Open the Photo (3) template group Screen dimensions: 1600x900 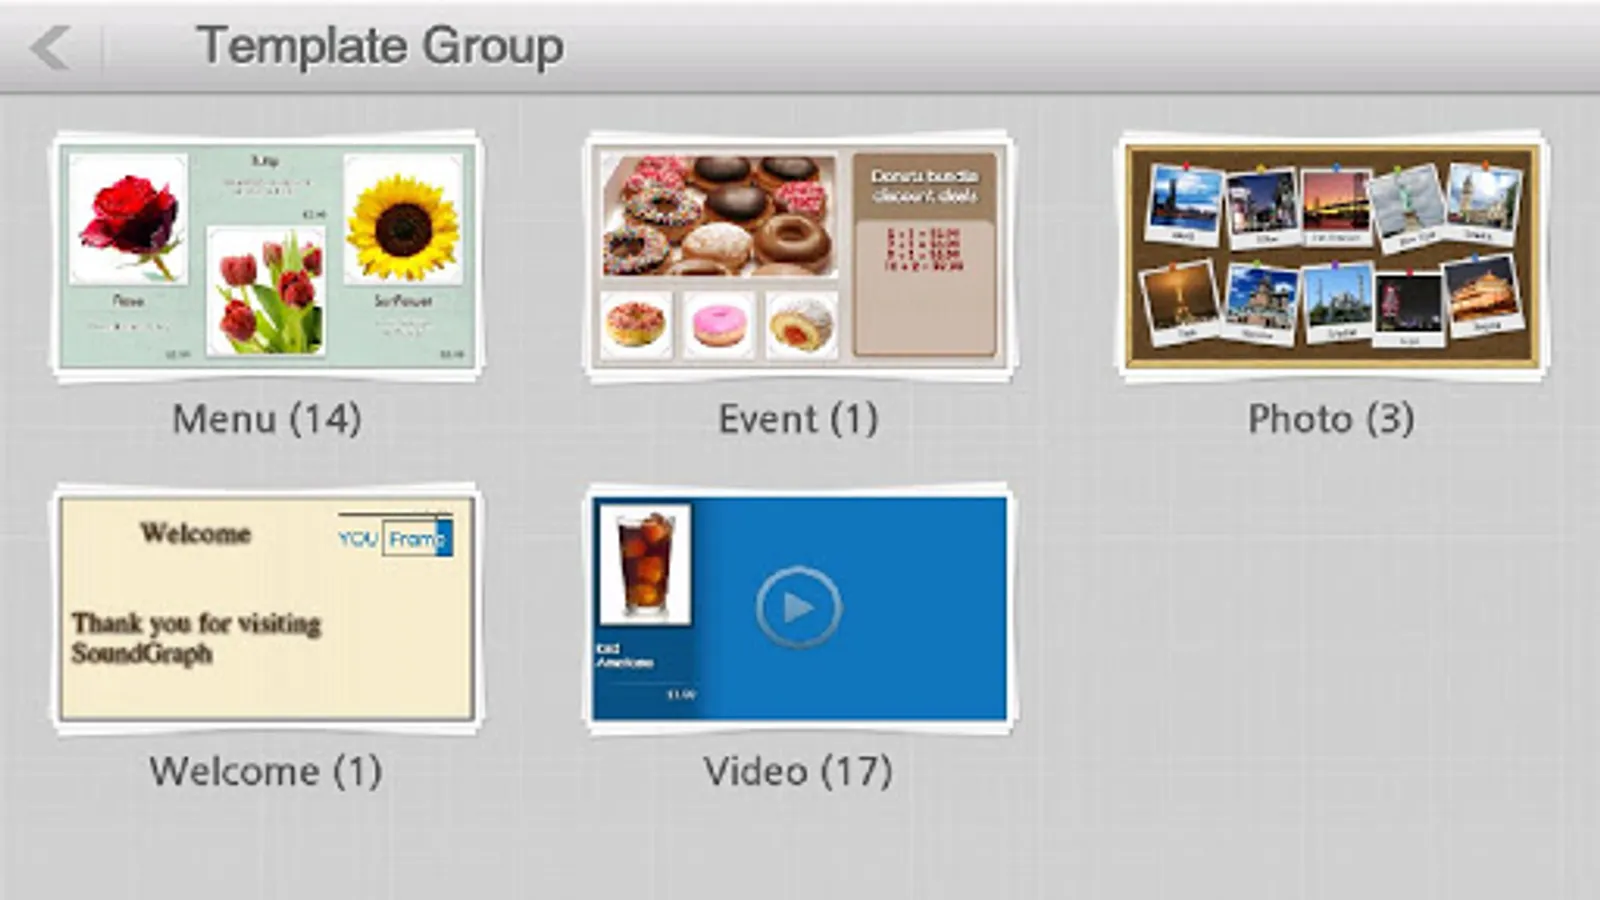coord(1330,255)
